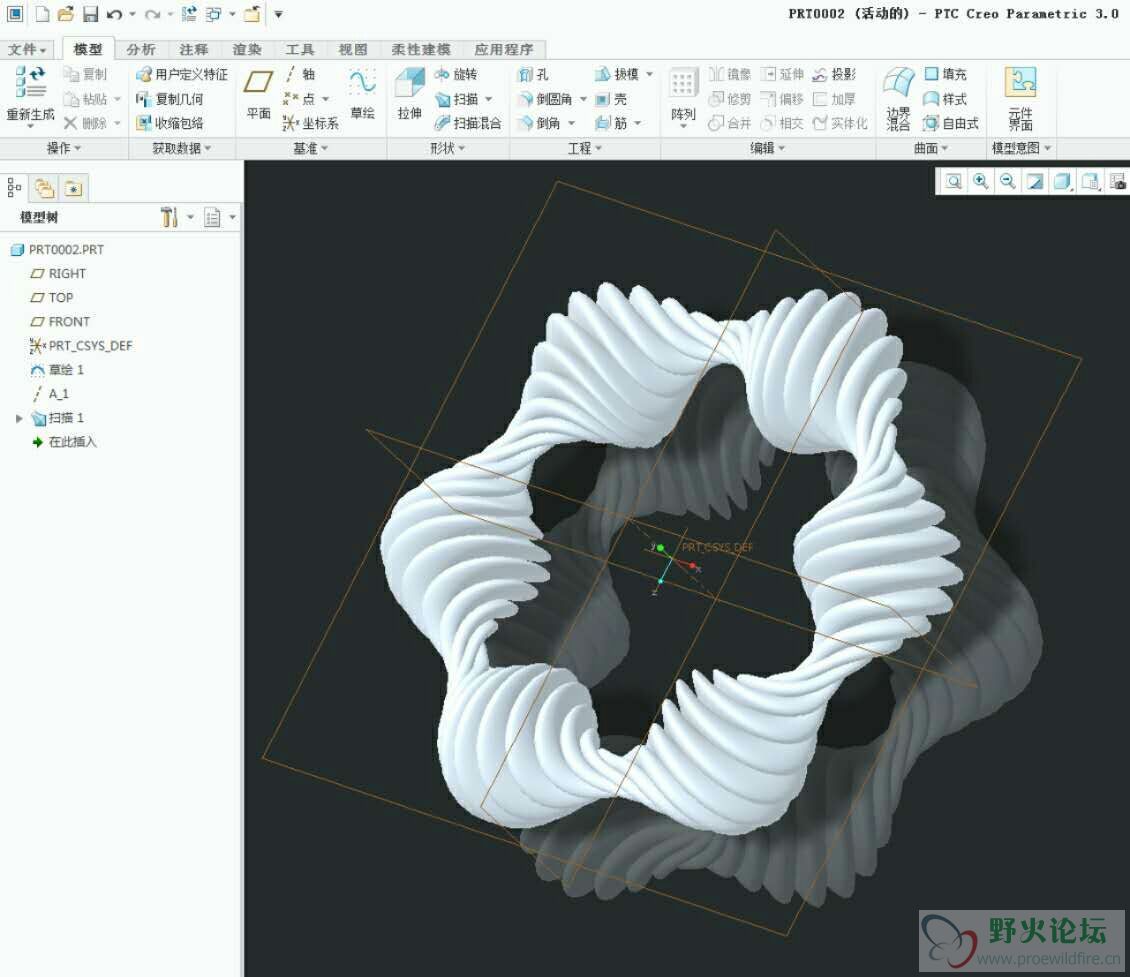The height and width of the screenshot is (977, 1130).
Task: Select the 旋转 (Revolve) tool
Action: [455, 74]
